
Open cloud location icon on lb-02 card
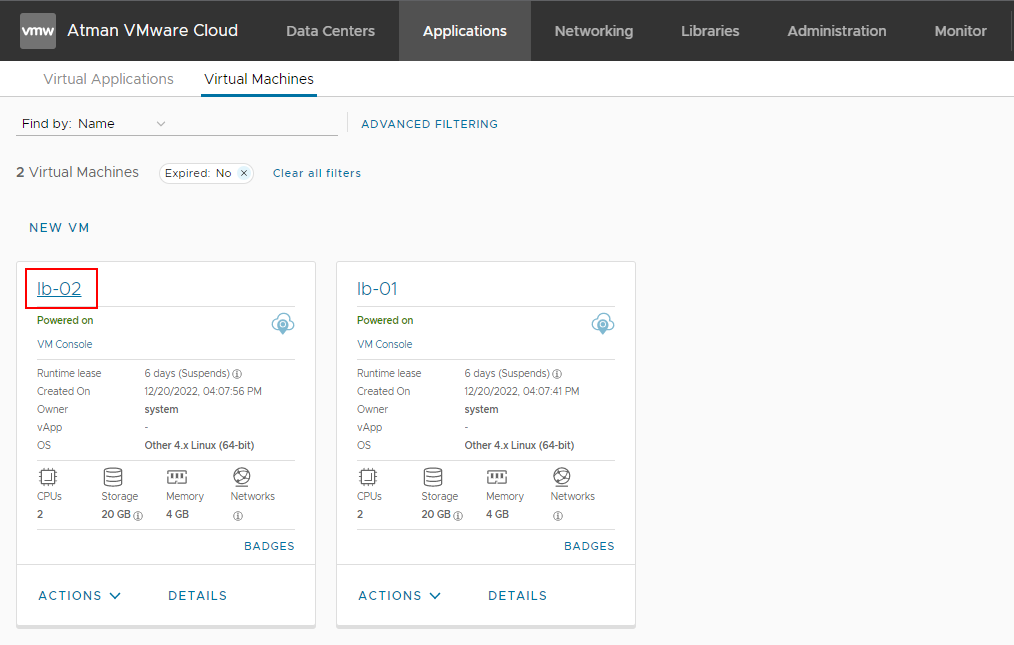(283, 323)
